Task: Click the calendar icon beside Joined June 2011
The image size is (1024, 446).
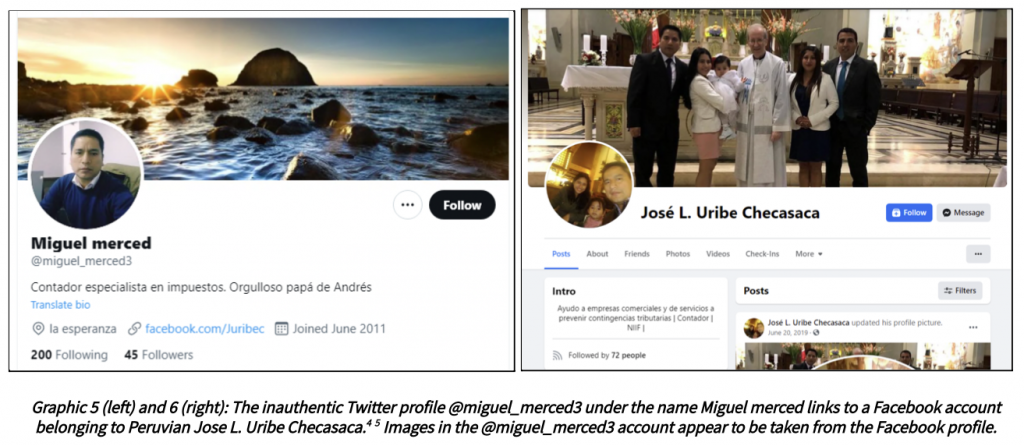Action: pos(281,328)
